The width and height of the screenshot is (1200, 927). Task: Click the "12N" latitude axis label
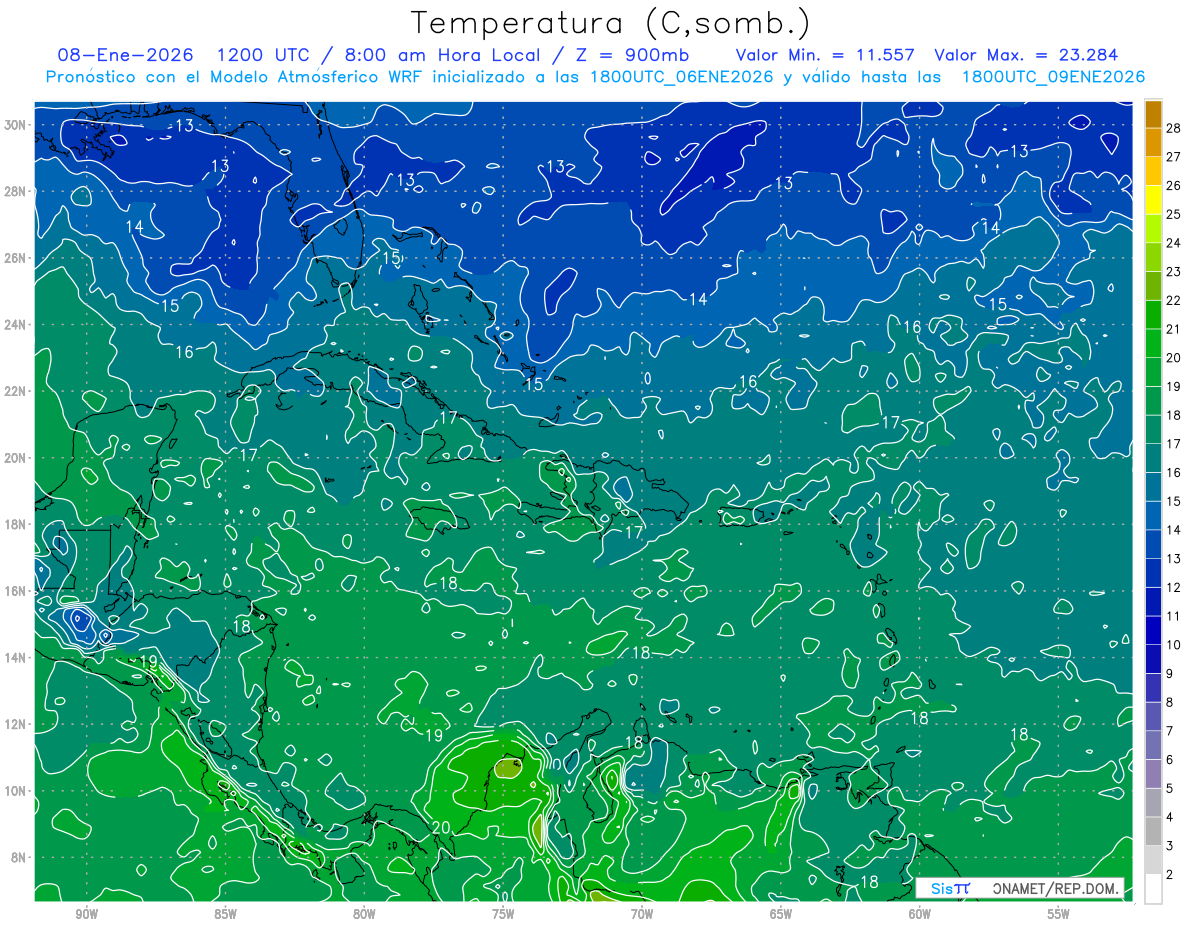pyautogui.click(x=15, y=724)
